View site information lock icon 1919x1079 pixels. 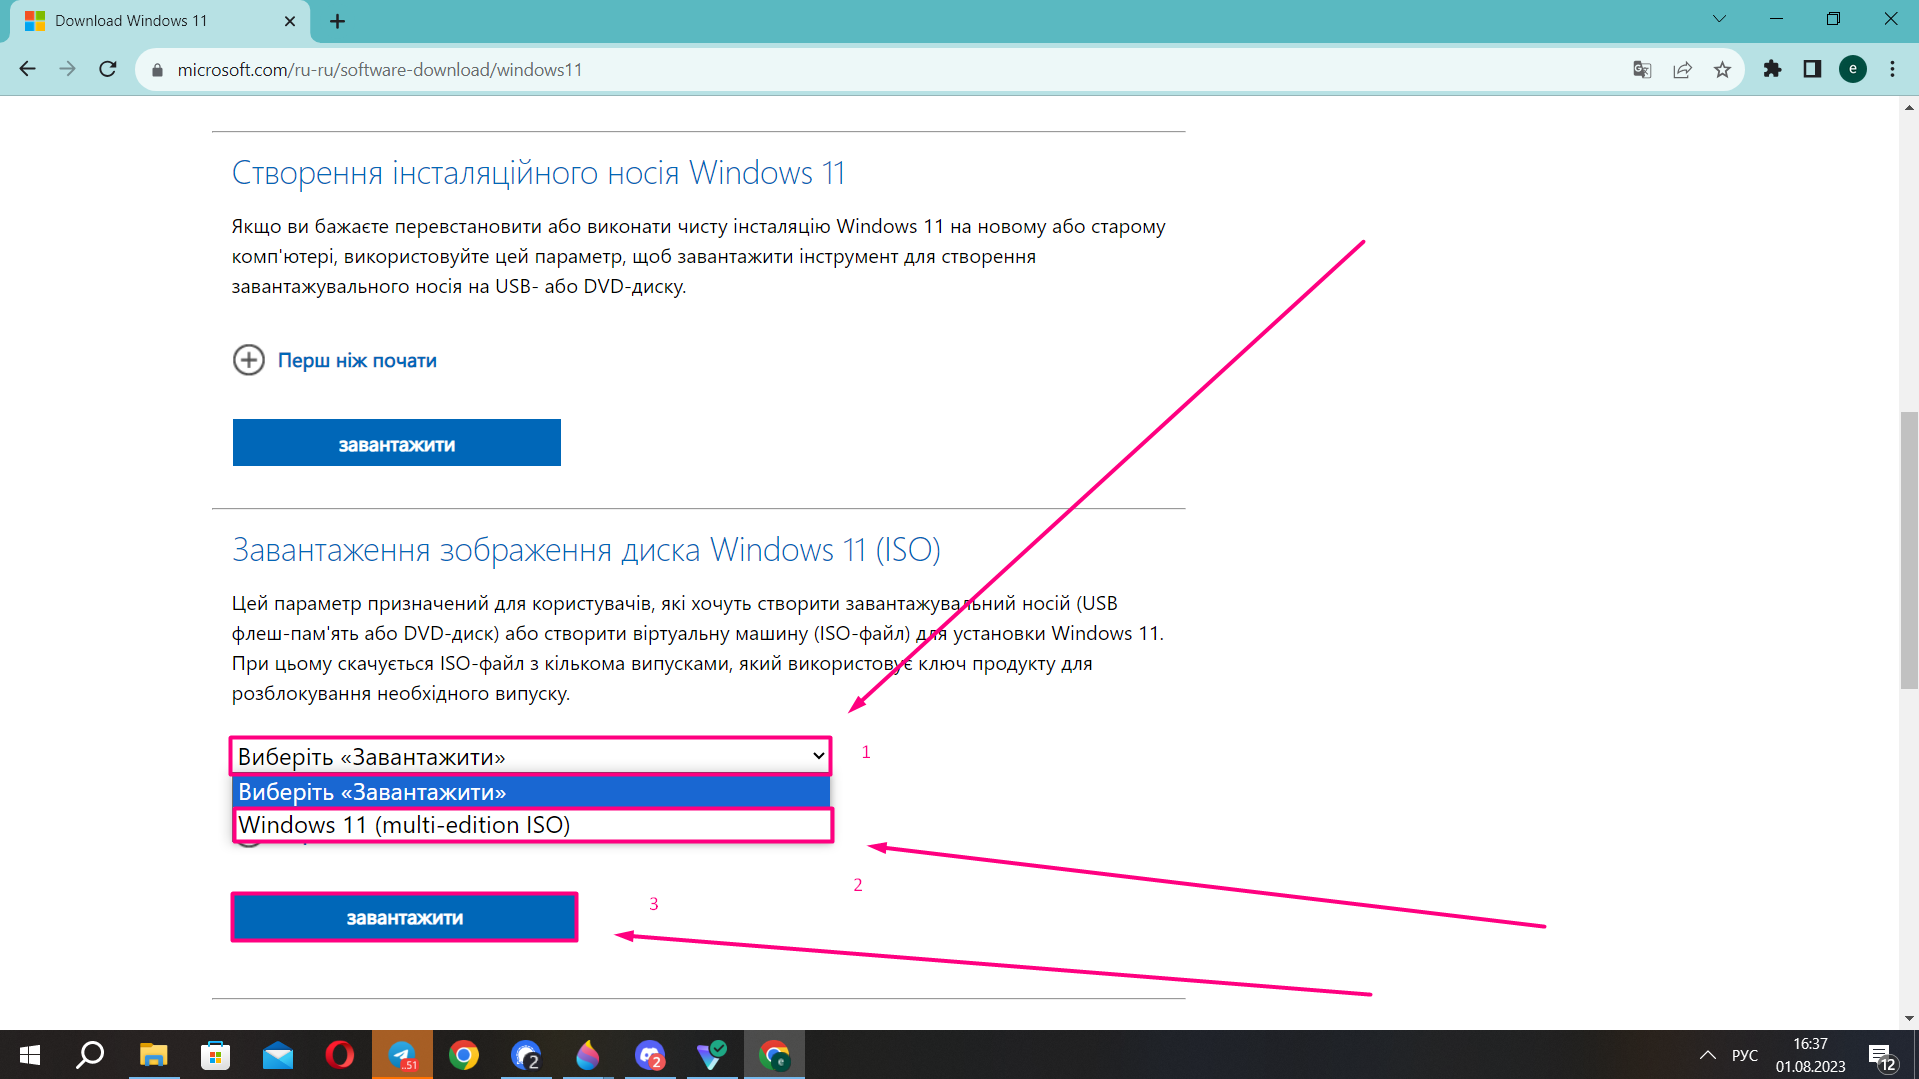tap(157, 70)
